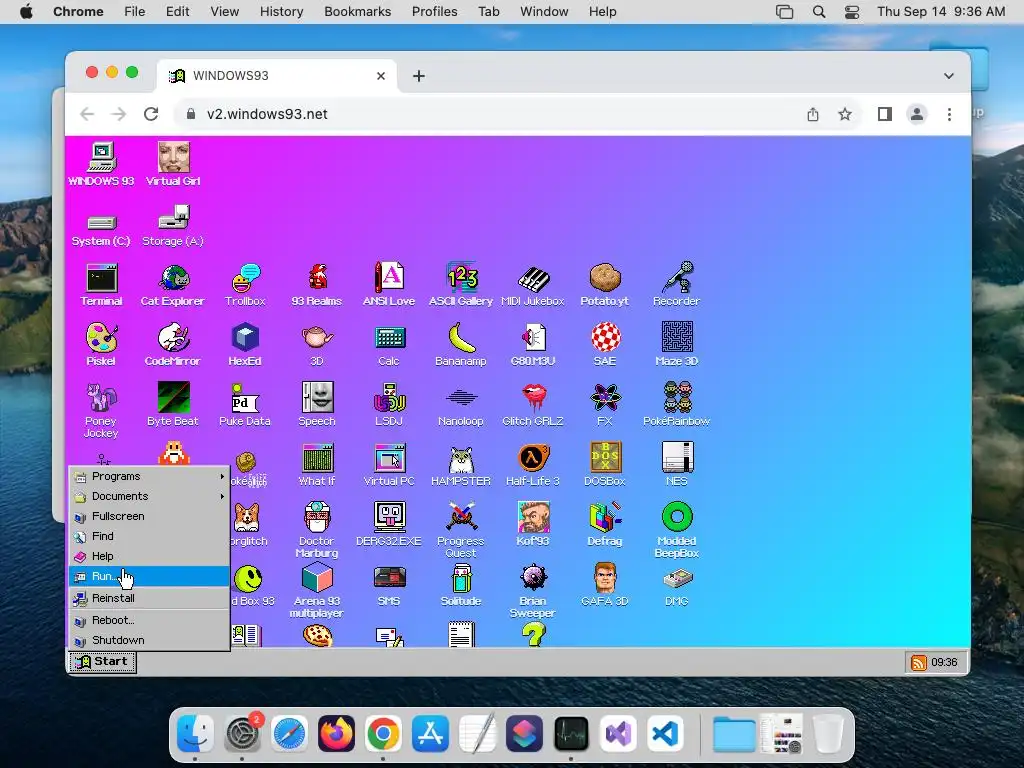This screenshot has height=768, width=1024.
Task: Open Bananamp banana icon
Action: [x=461, y=344]
